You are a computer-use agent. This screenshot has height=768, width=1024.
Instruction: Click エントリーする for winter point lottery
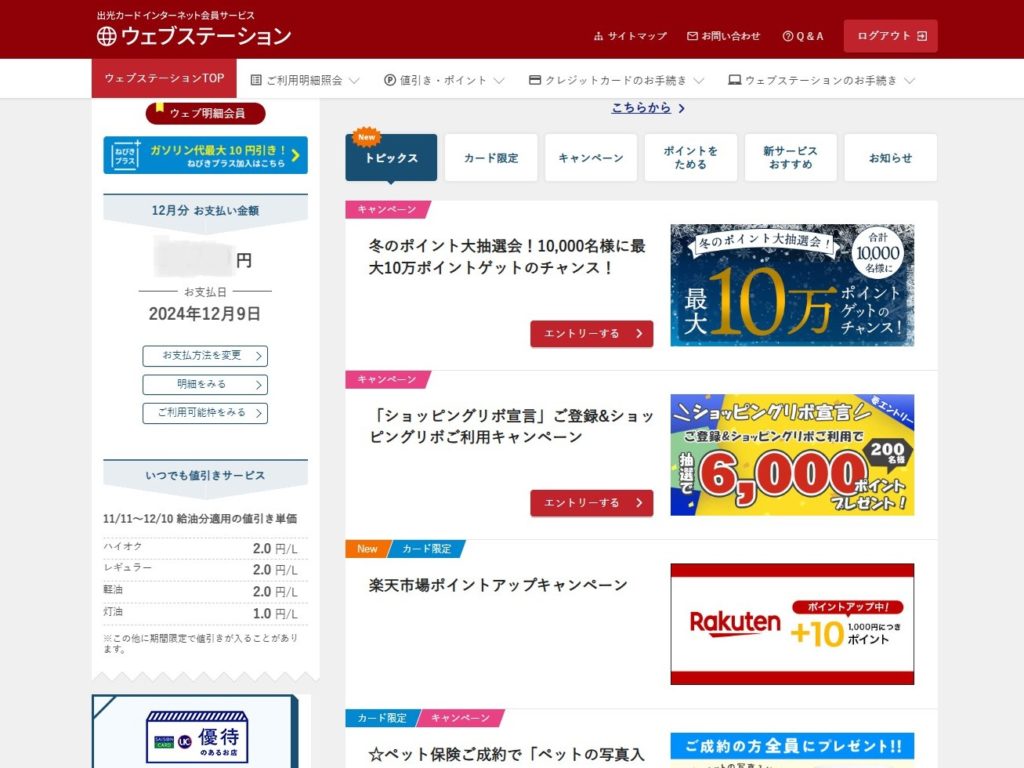point(592,334)
